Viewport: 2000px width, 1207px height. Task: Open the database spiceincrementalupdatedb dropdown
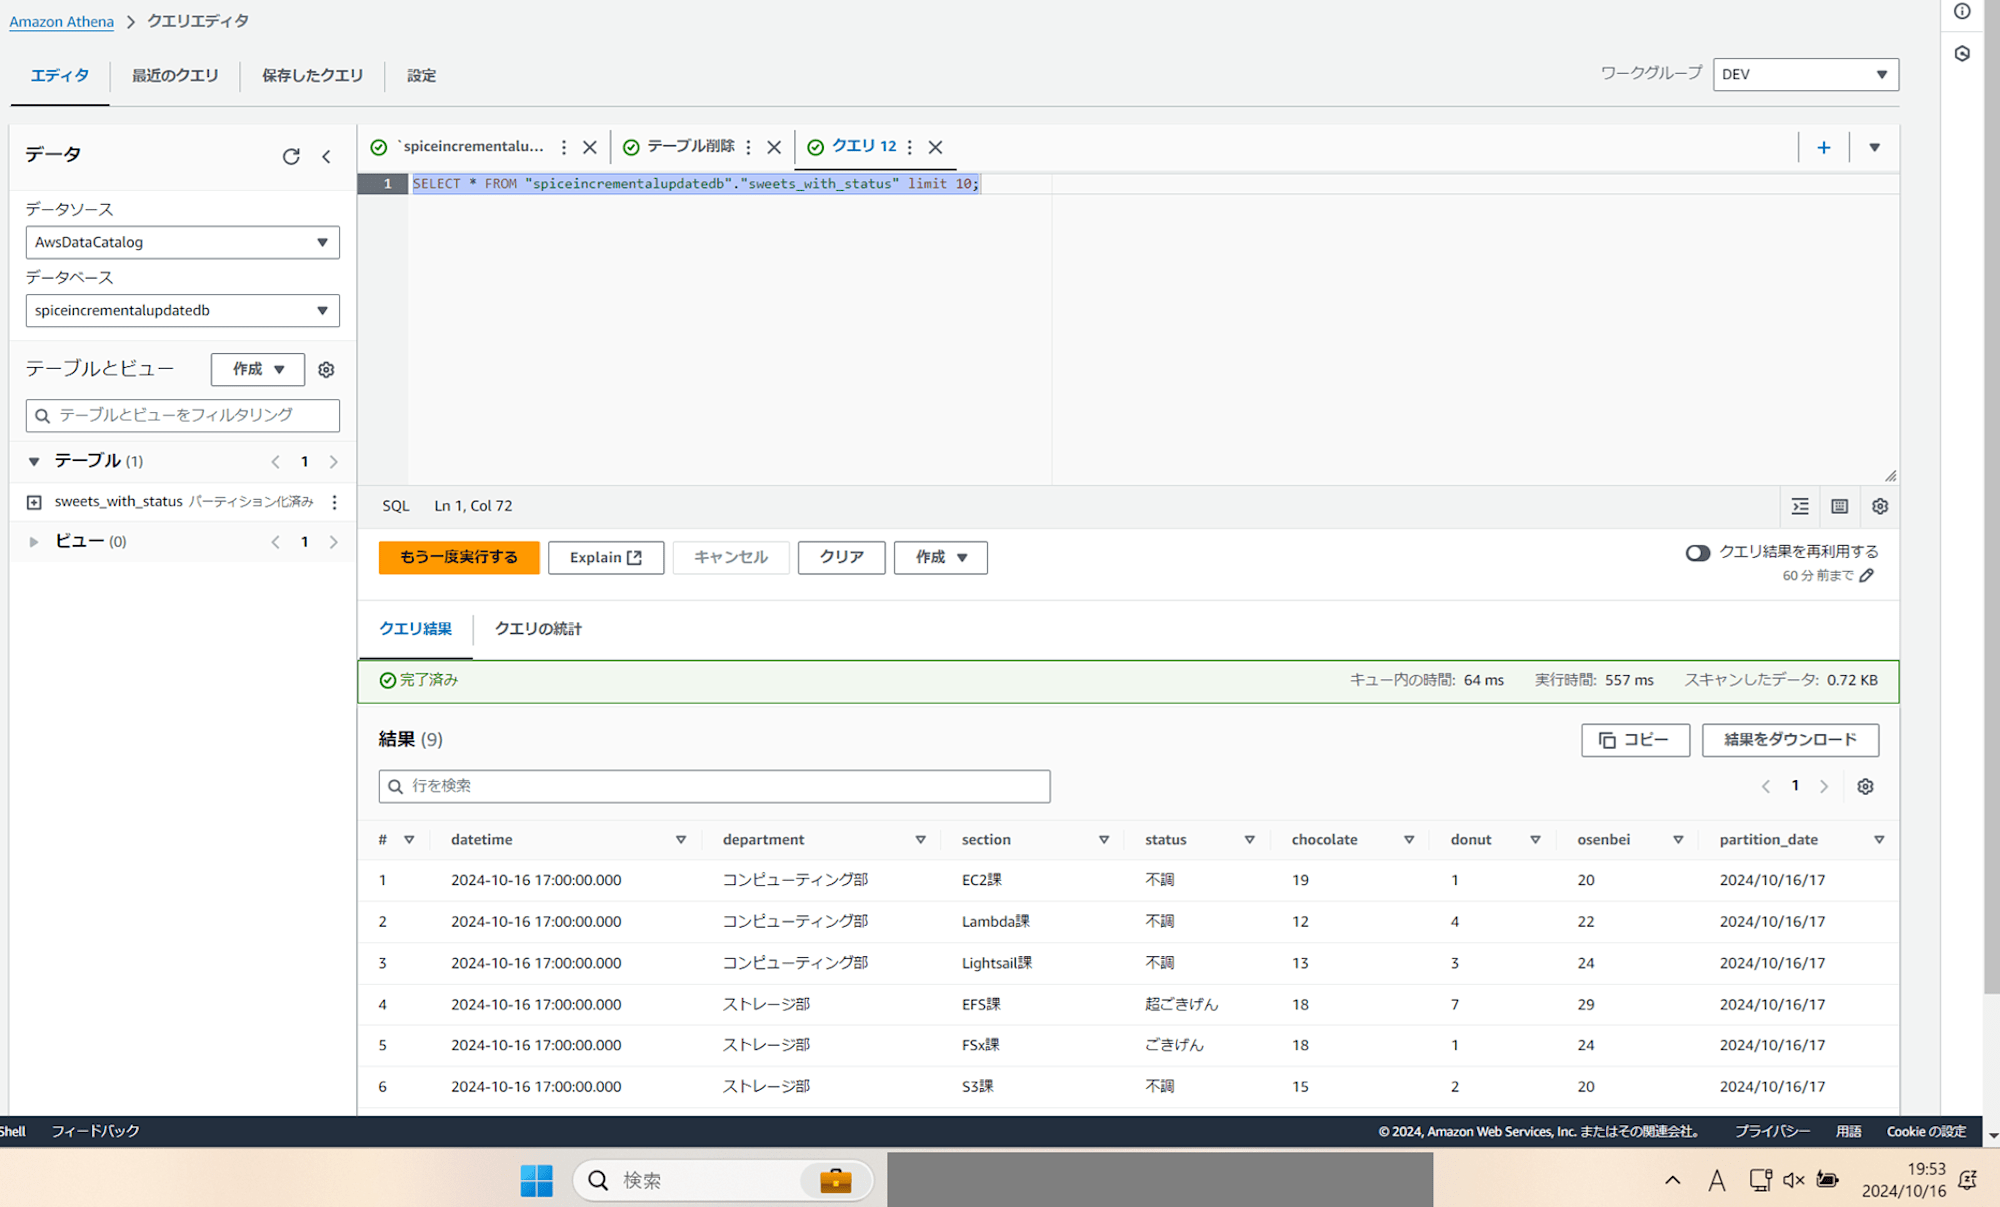[182, 311]
